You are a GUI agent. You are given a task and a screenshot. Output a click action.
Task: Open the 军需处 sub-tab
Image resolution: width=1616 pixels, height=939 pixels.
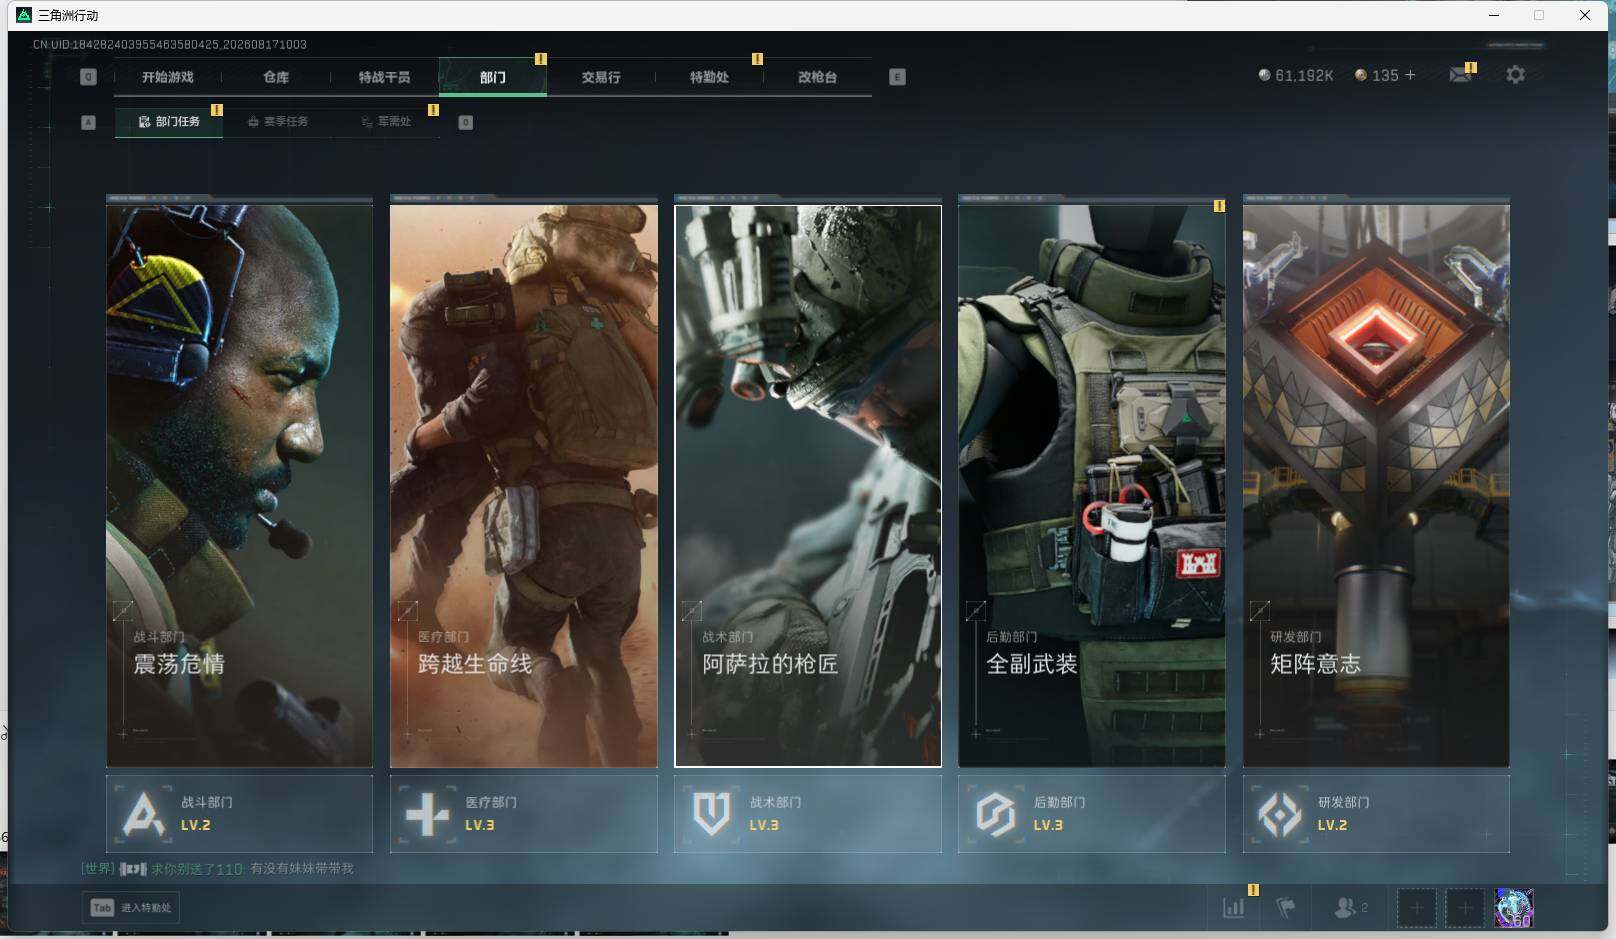tap(386, 122)
